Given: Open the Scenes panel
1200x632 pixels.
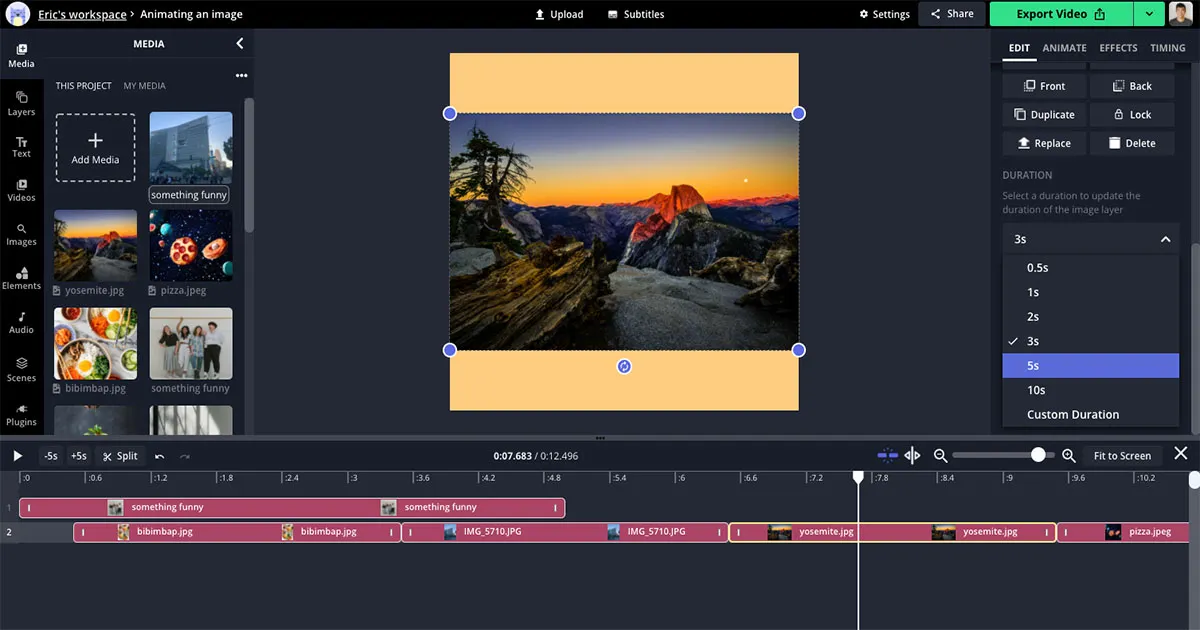Looking at the screenshot, I should pos(21,368).
